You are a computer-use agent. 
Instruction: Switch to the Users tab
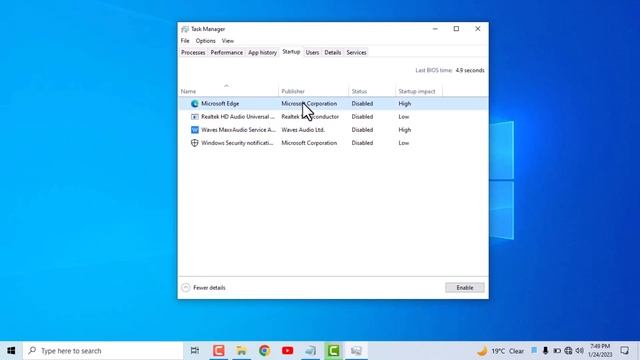(312, 53)
